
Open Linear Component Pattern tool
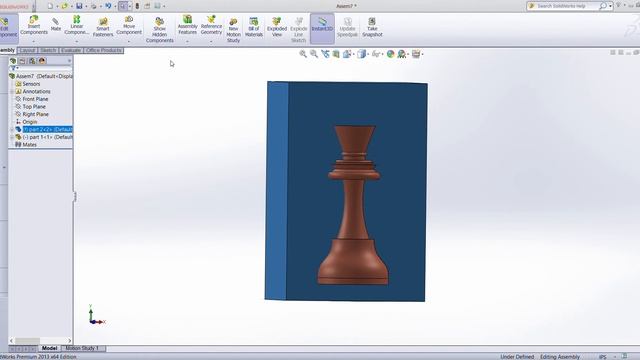(x=76, y=25)
